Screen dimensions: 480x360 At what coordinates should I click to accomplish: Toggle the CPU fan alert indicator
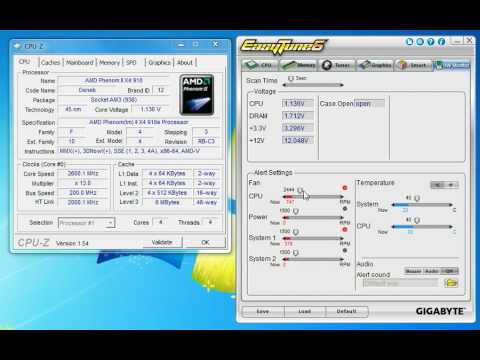[x=345, y=188]
